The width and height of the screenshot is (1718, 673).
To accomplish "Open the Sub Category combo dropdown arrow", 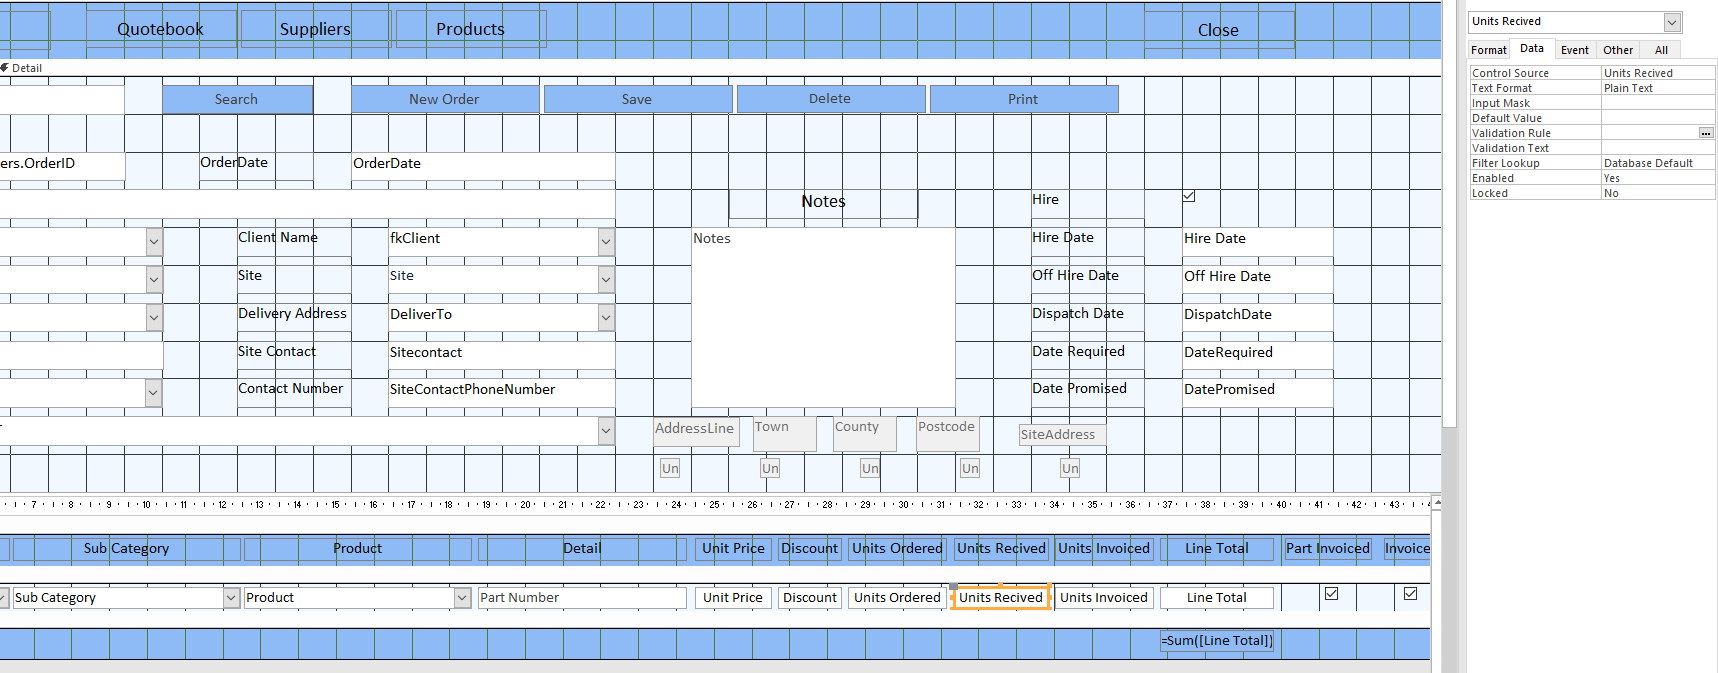I will pyautogui.click(x=231, y=598).
